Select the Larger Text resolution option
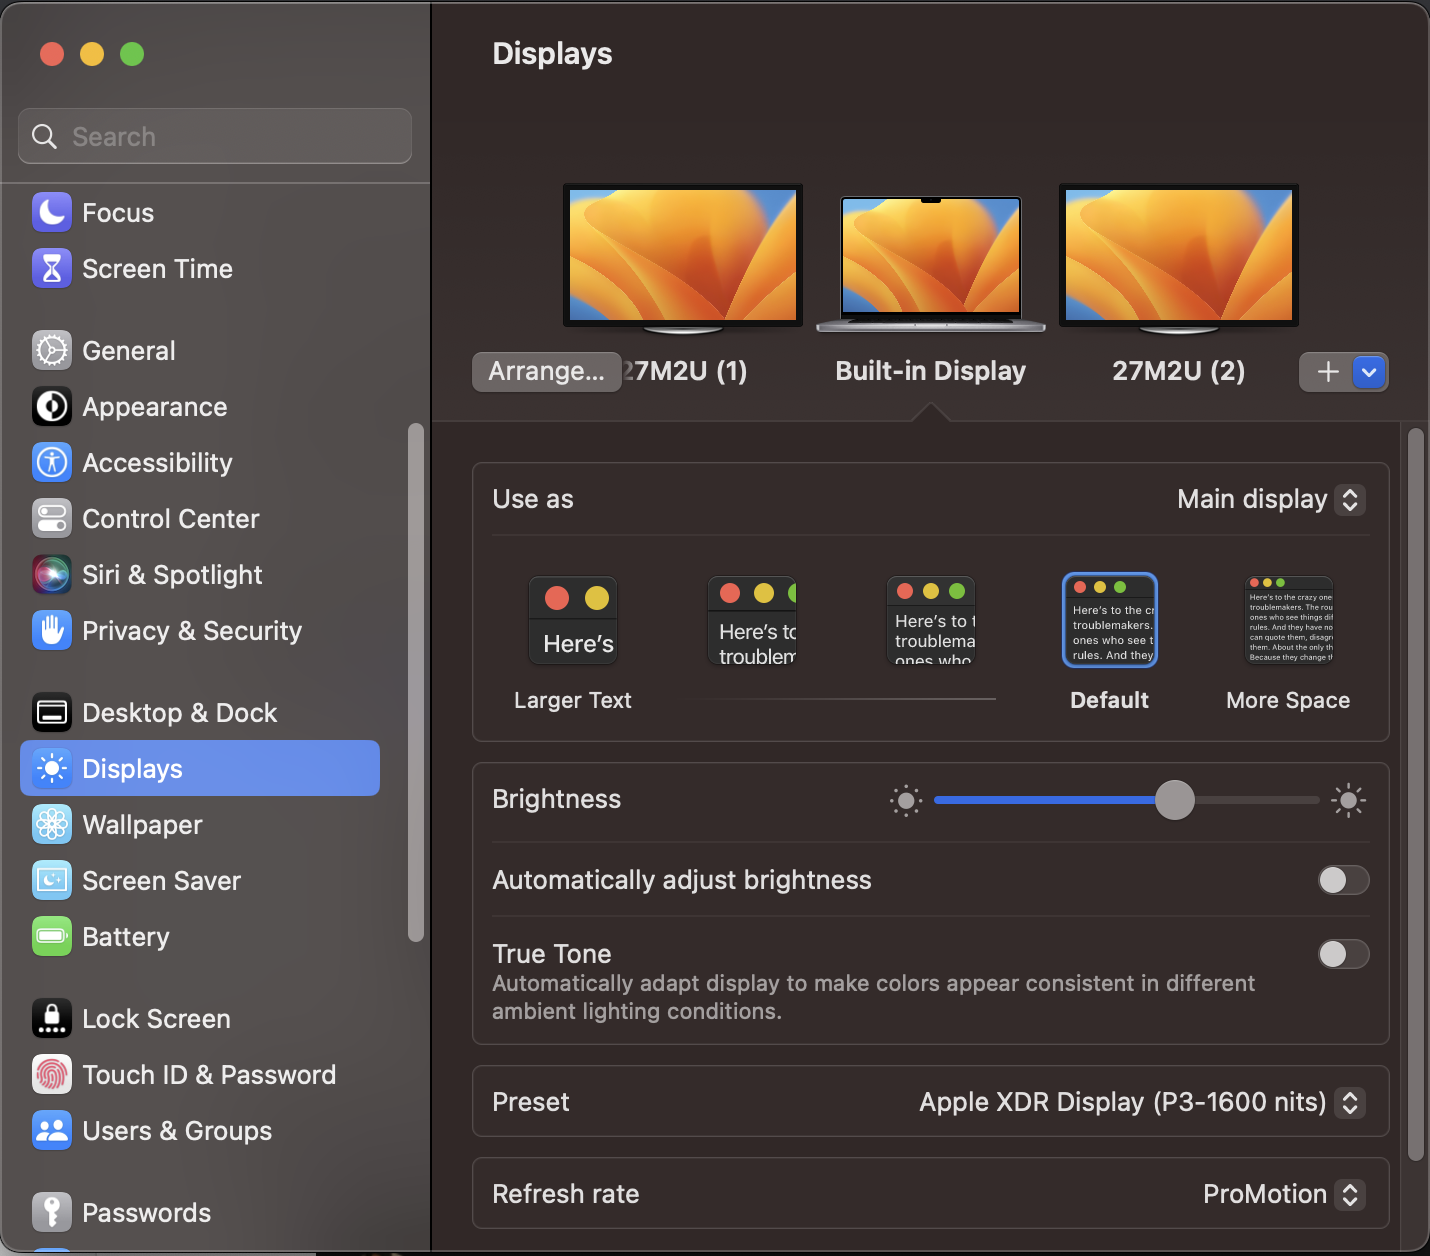This screenshot has height=1256, width=1430. [x=573, y=620]
